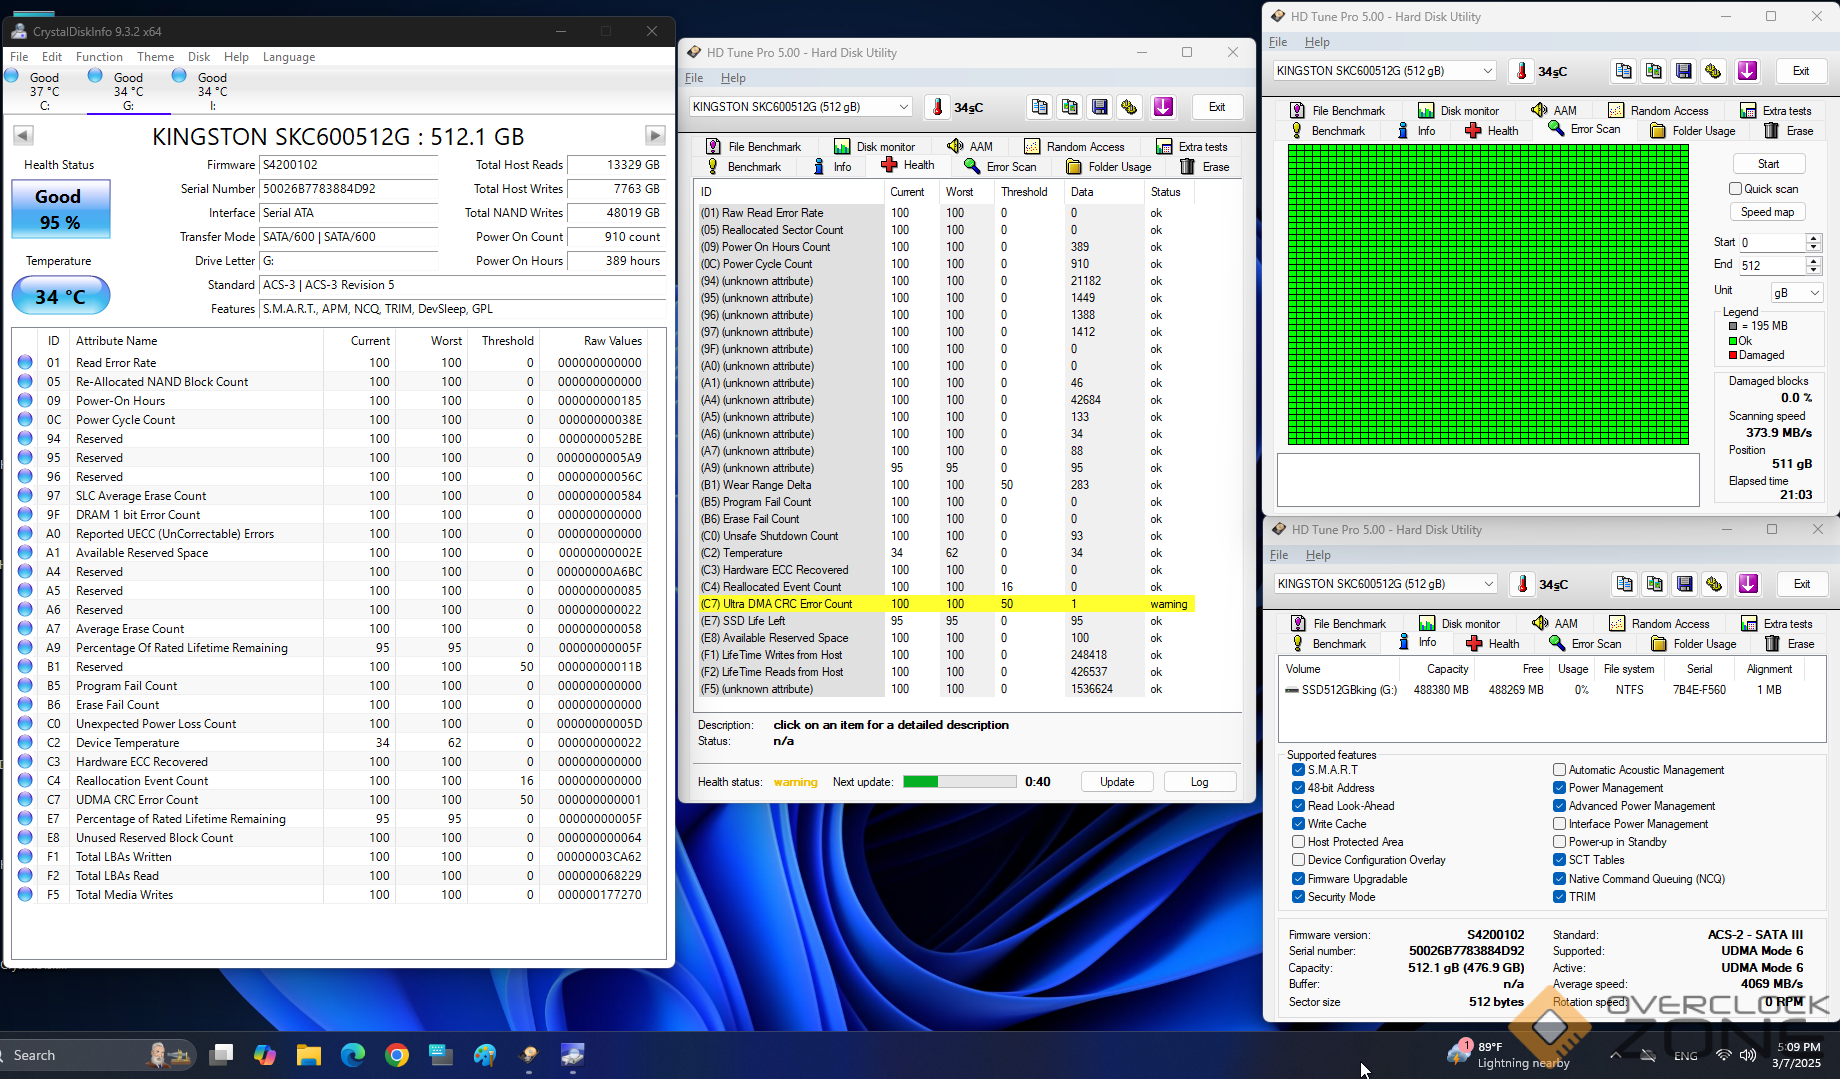
Task: Open File Explorer from the taskbar
Action: click(309, 1055)
